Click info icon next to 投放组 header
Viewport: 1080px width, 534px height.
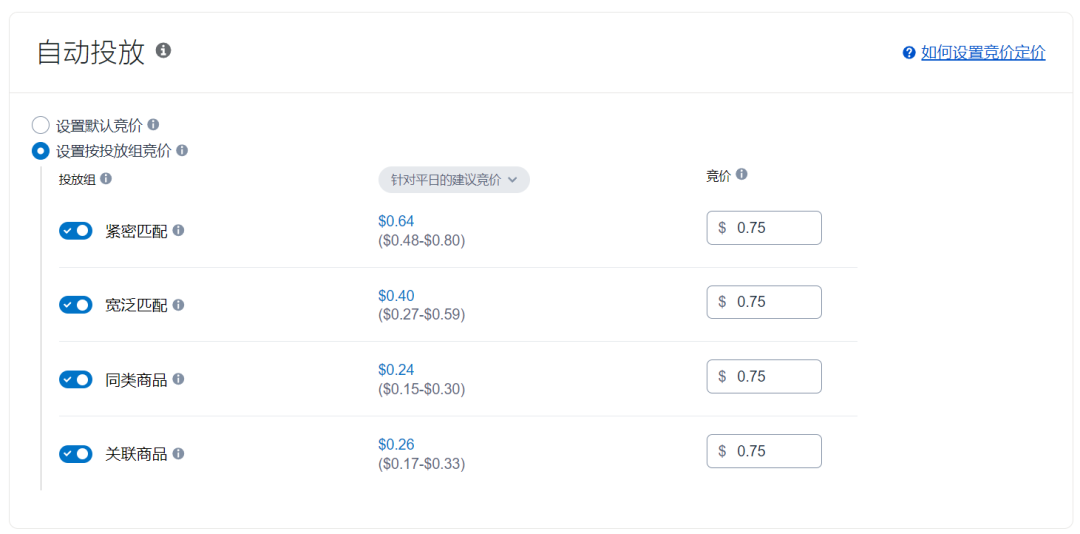pos(105,178)
